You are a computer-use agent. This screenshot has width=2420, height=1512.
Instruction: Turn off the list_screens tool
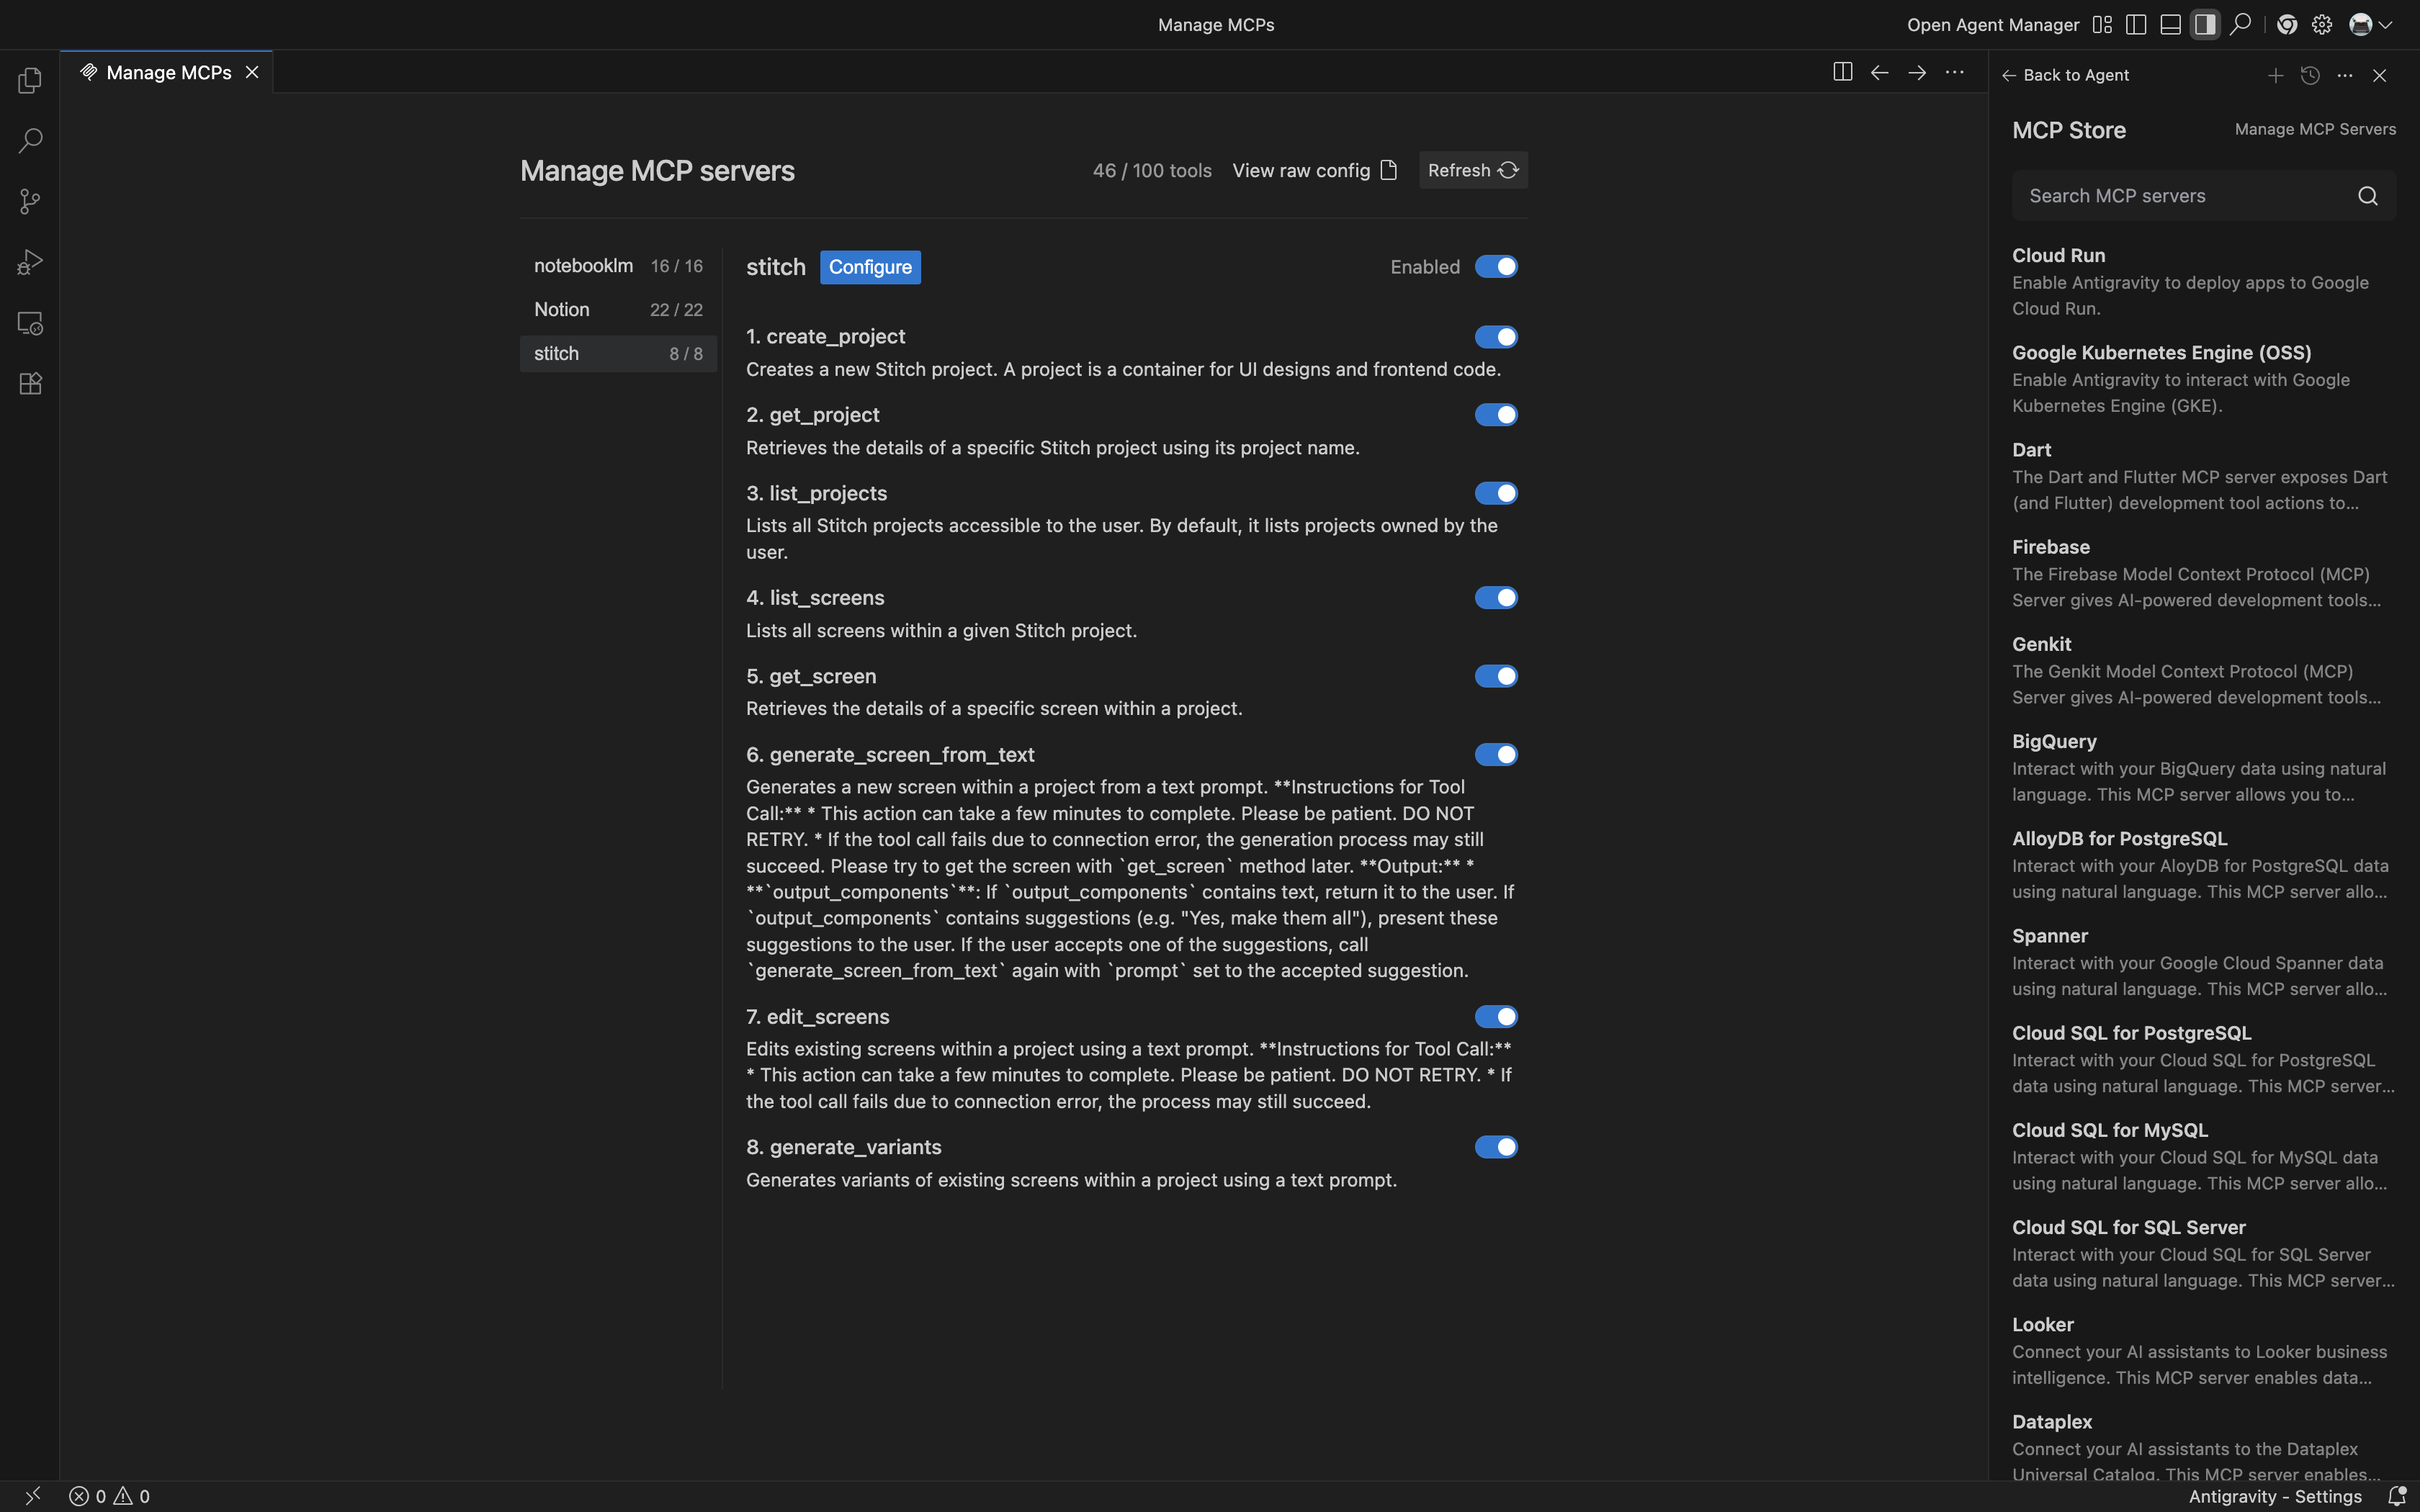[x=1496, y=598]
